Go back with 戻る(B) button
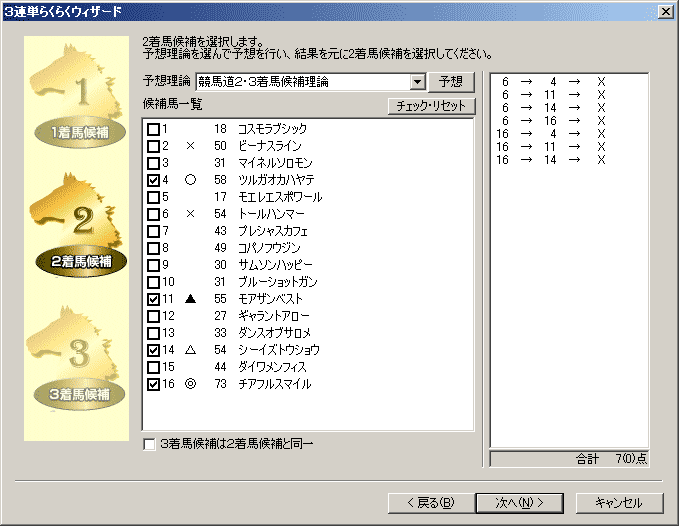The height and width of the screenshot is (526, 679). pos(429,502)
